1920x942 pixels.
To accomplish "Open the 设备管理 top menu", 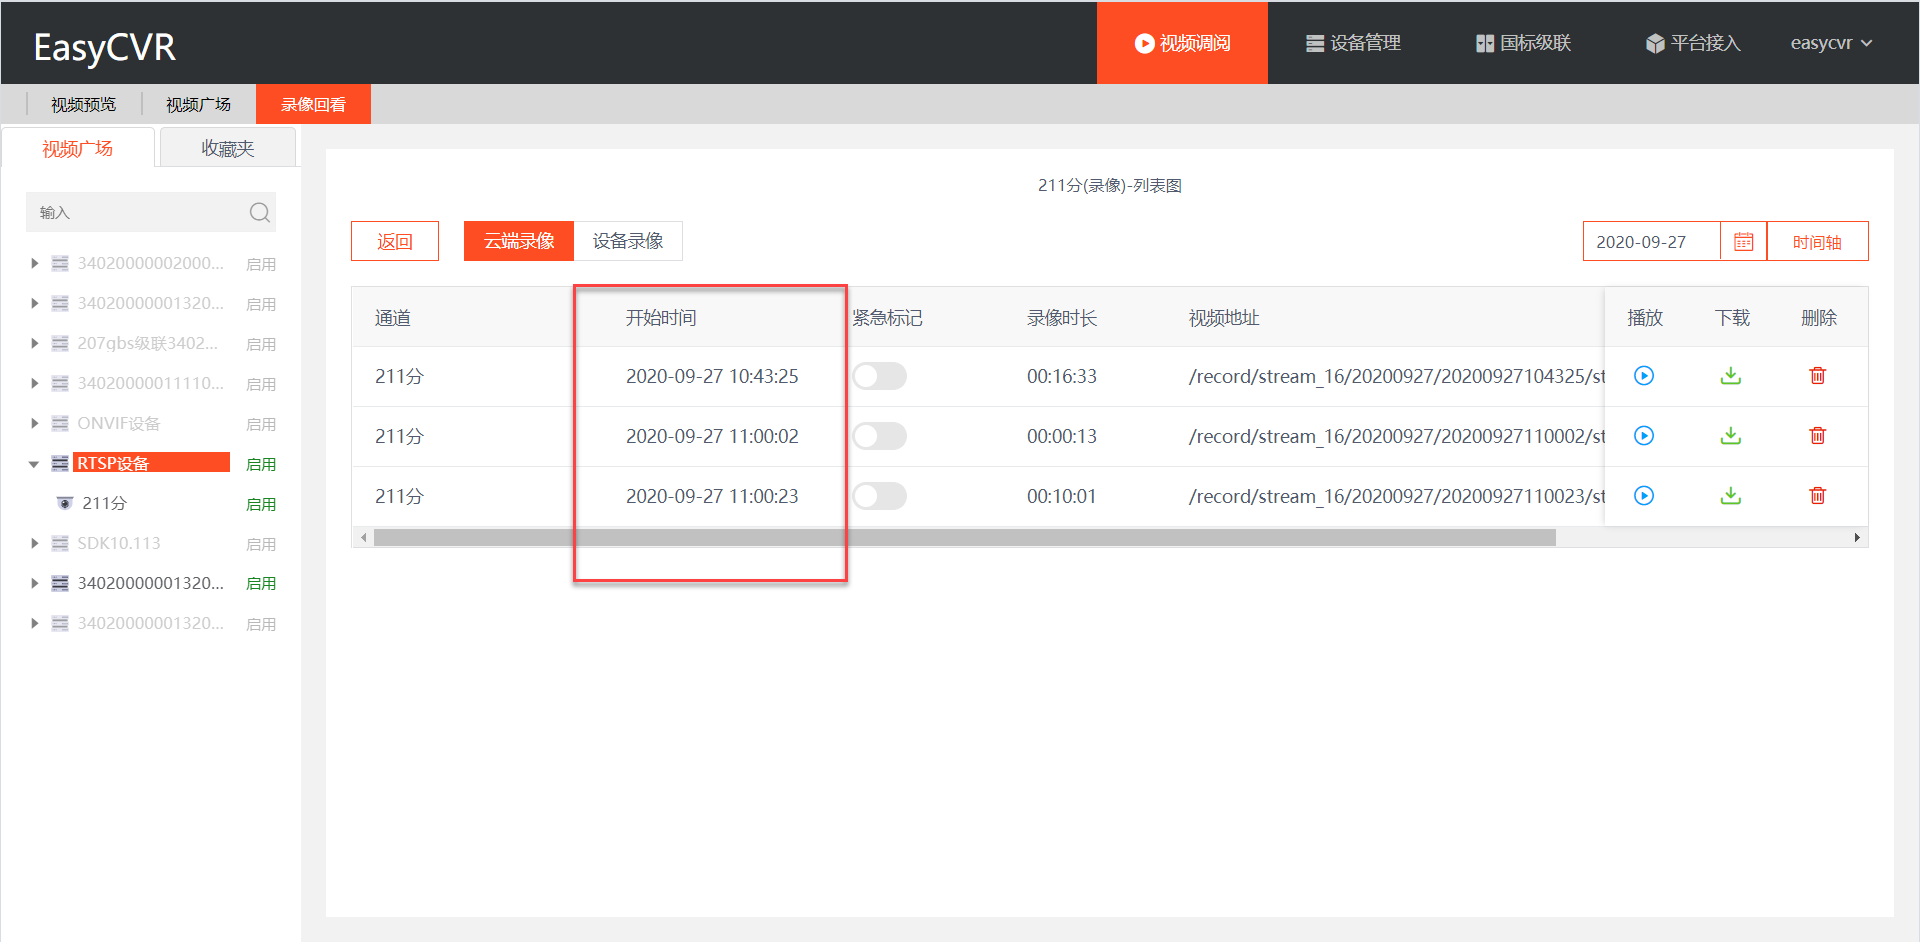I will tap(1353, 43).
